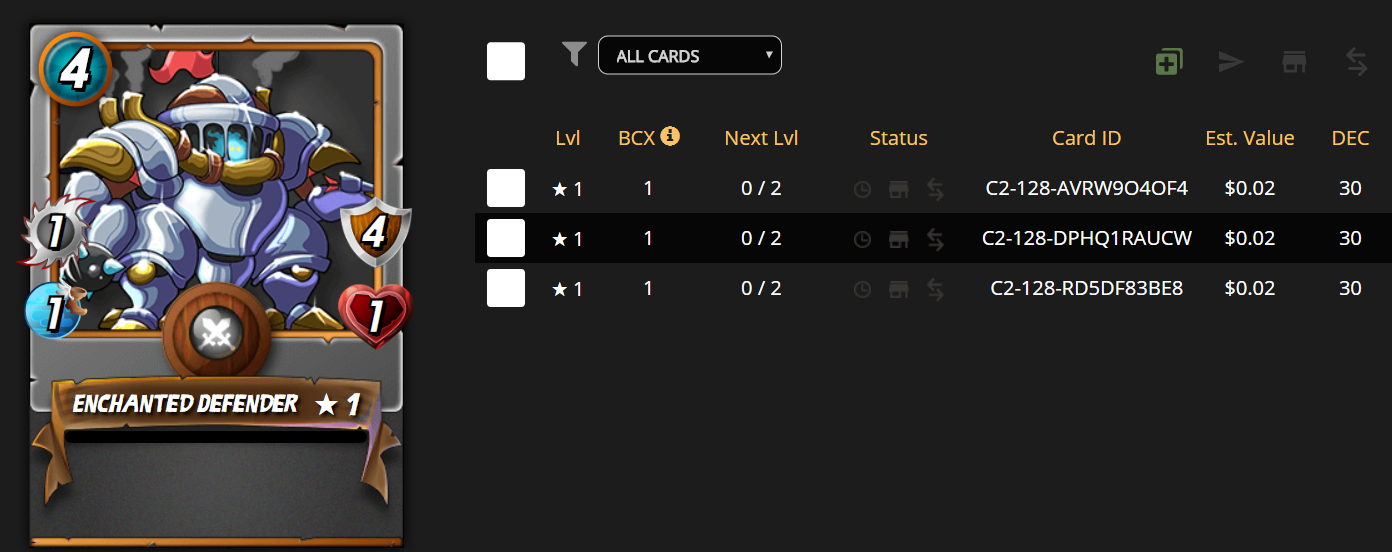Sort by the Est. Value column header

point(1250,138)
